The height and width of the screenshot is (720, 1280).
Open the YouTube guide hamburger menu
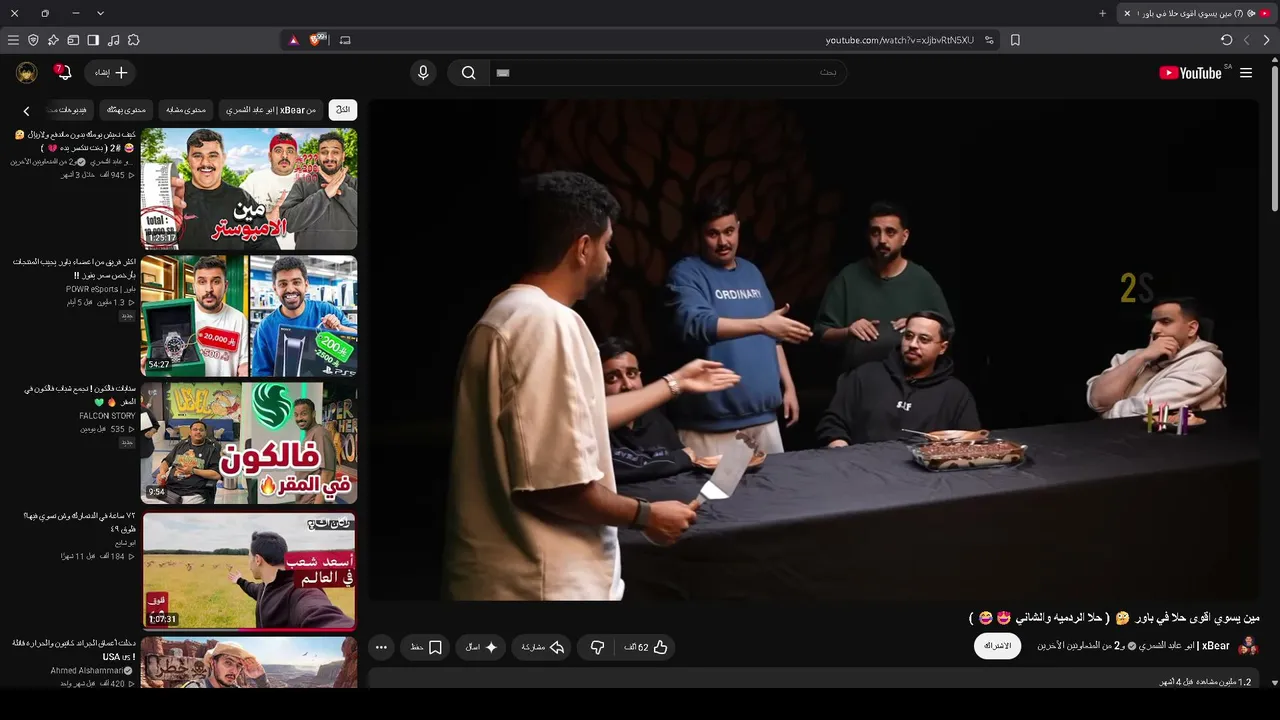[x=1246, y=72]
